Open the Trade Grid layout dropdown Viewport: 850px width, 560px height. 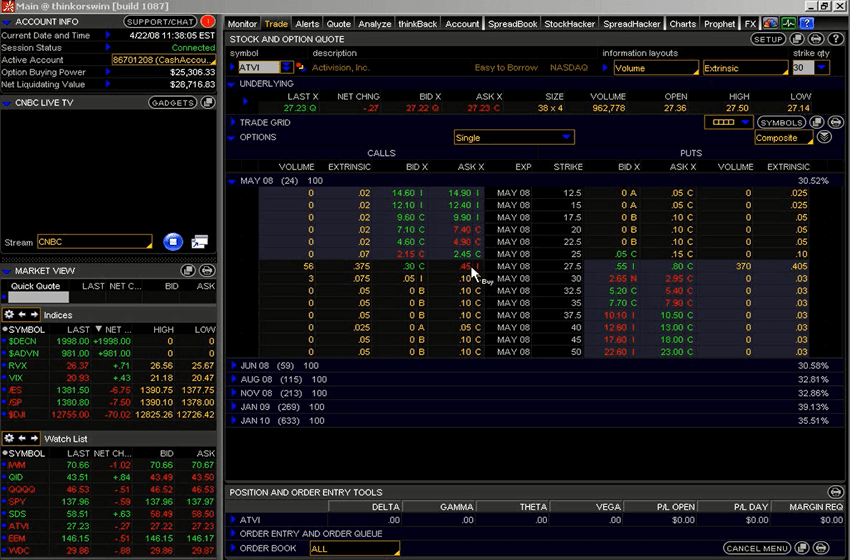tap(728, 123)
